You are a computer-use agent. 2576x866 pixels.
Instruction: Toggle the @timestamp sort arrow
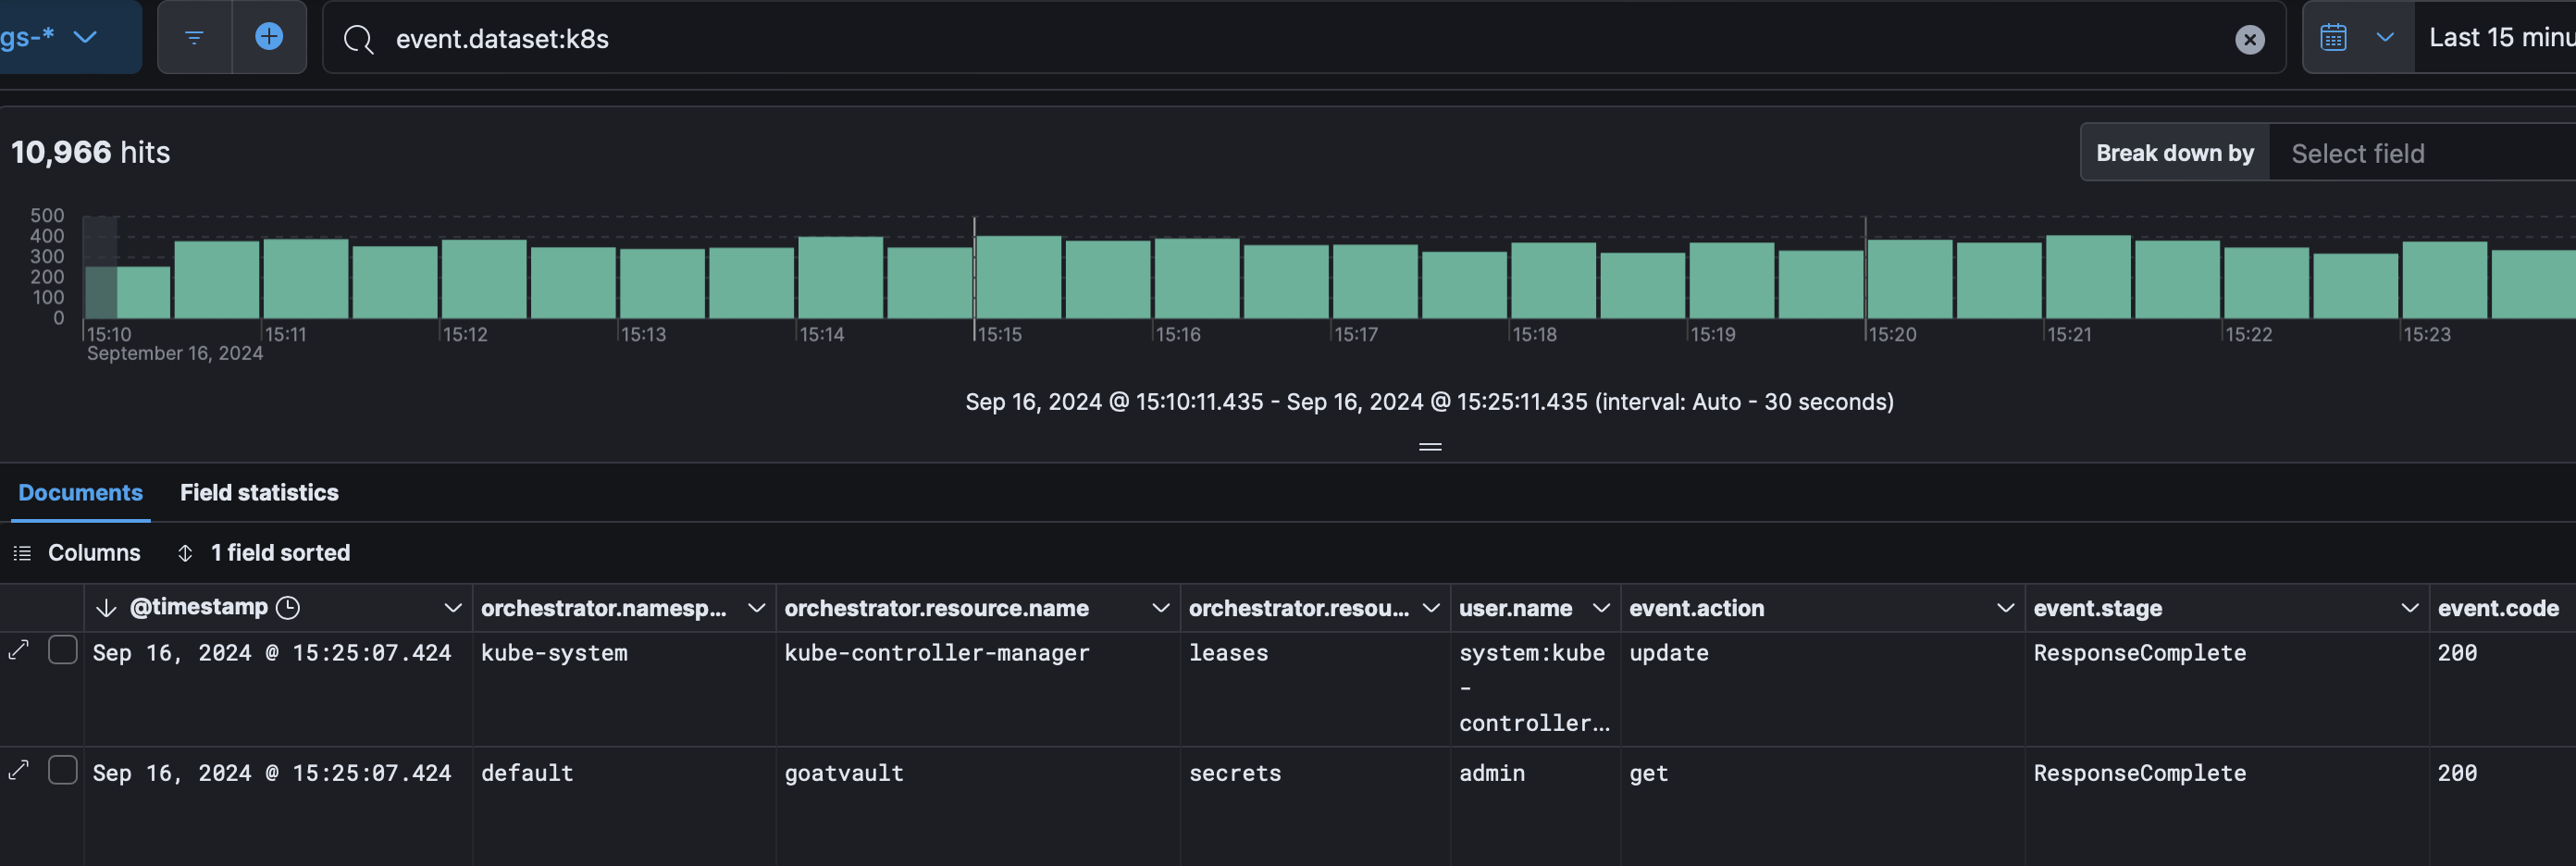click(x=106, y=608)
